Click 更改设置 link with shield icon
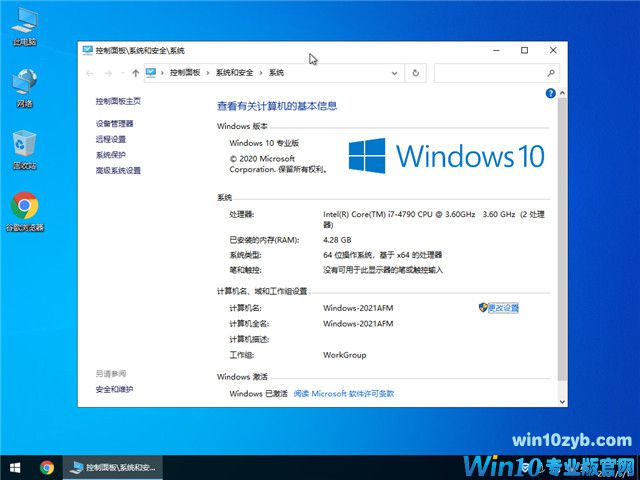 [x=499, y=308]
